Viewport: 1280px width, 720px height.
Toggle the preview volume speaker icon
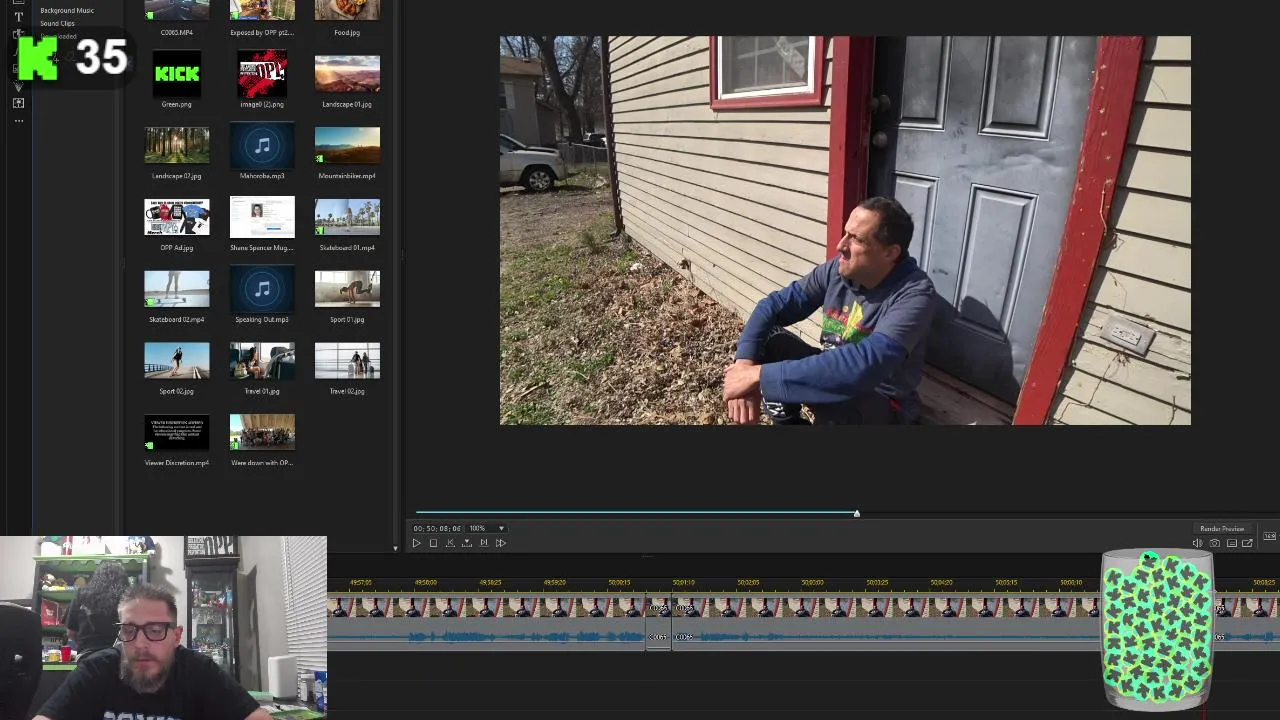tap(1197, 543)
